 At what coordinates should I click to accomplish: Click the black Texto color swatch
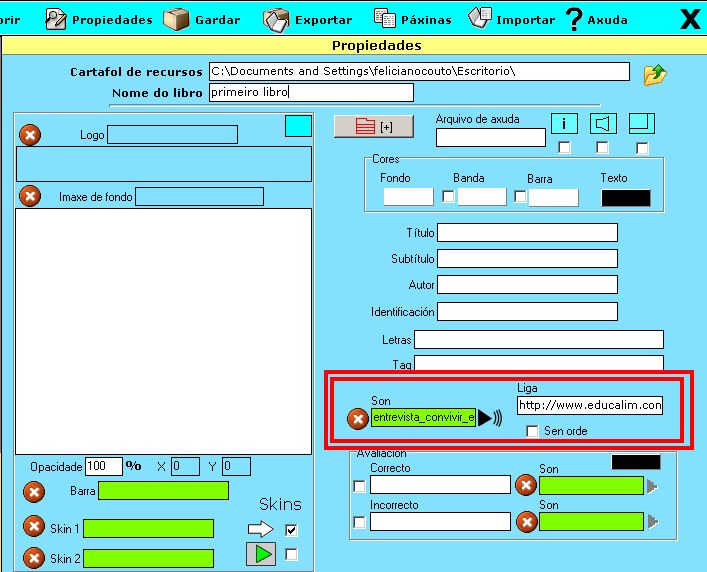[625, 197]
